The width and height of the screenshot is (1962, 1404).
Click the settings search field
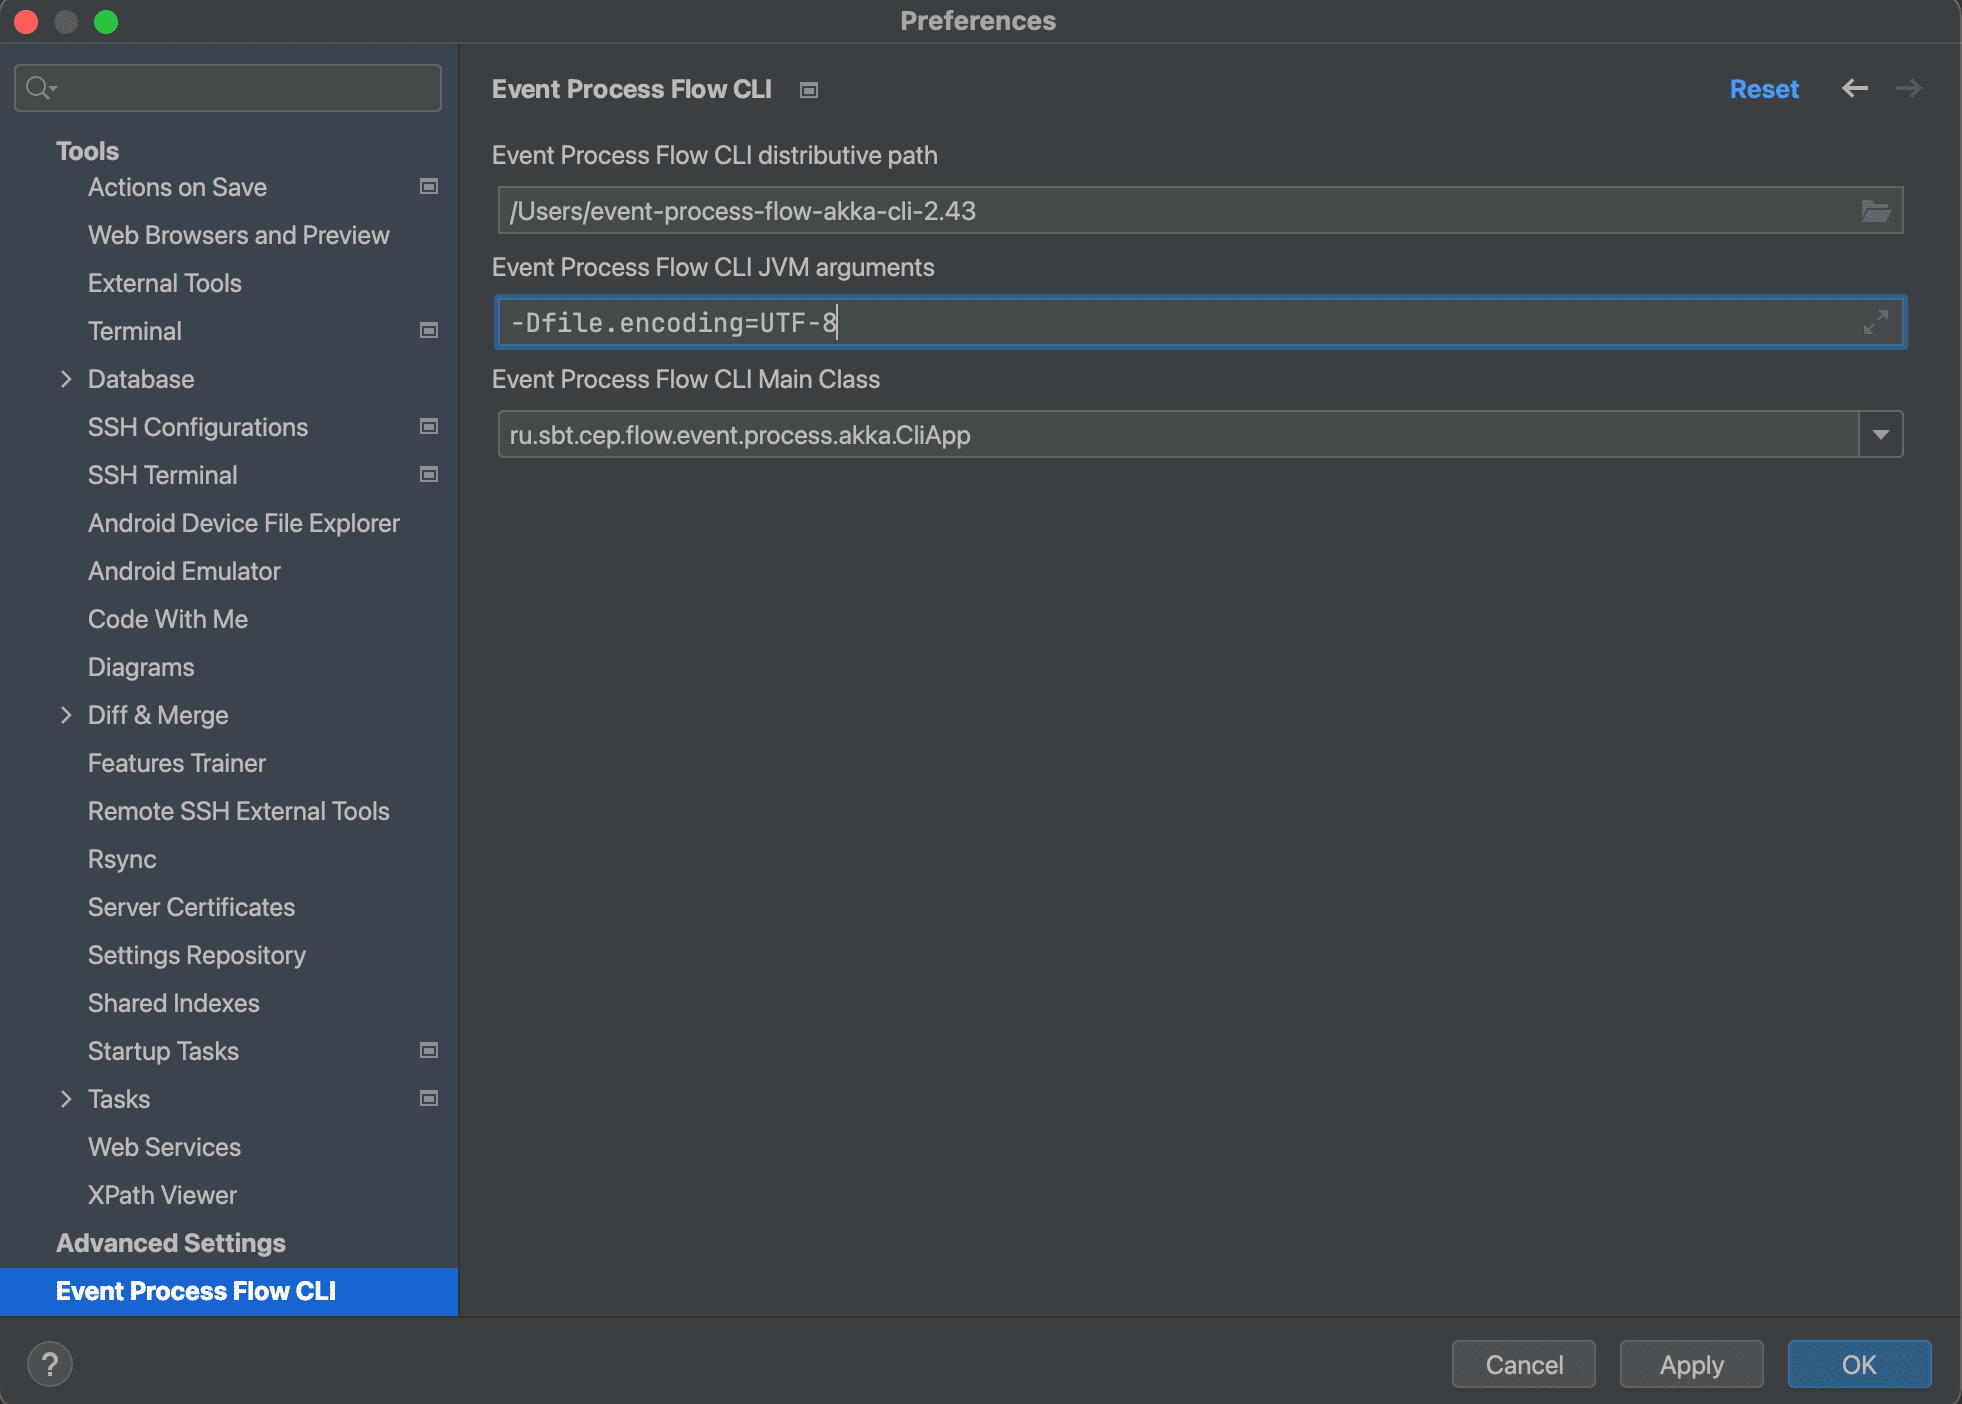(x=227, y=87)
